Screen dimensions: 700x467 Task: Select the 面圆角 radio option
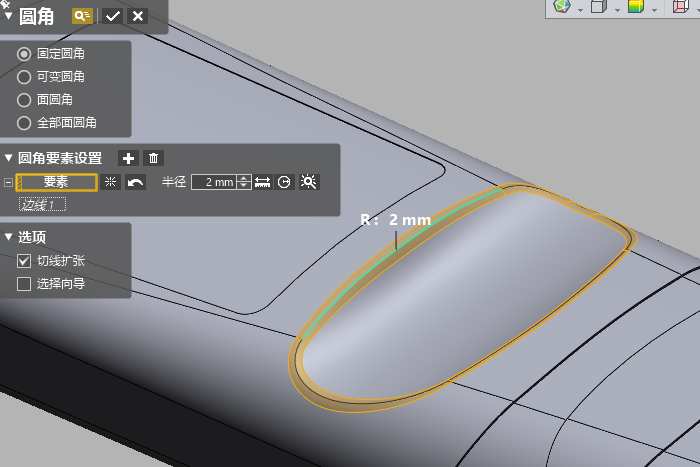coord(25,100)
